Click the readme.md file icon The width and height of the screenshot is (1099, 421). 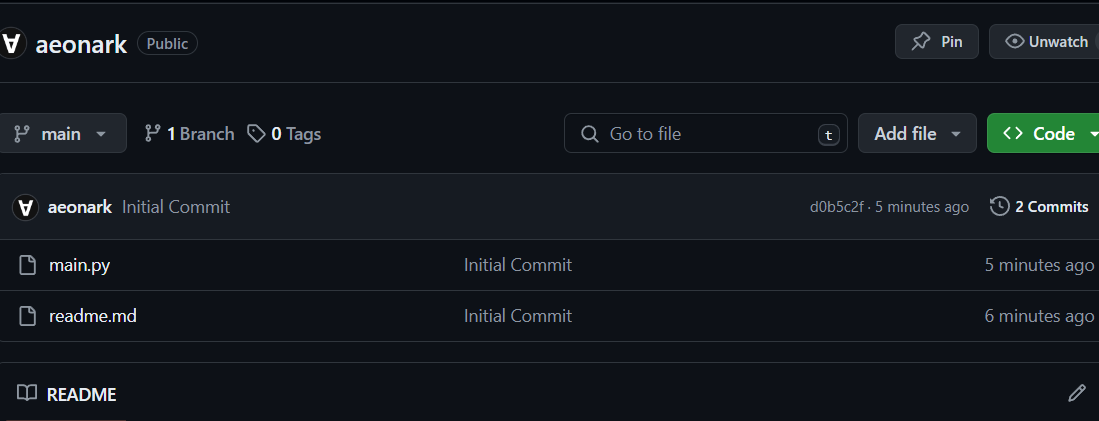point(28,316)
